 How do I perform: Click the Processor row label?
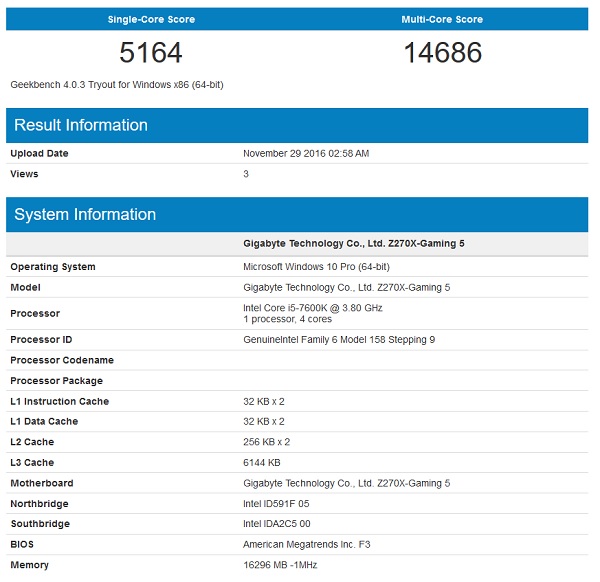[35, 313]
